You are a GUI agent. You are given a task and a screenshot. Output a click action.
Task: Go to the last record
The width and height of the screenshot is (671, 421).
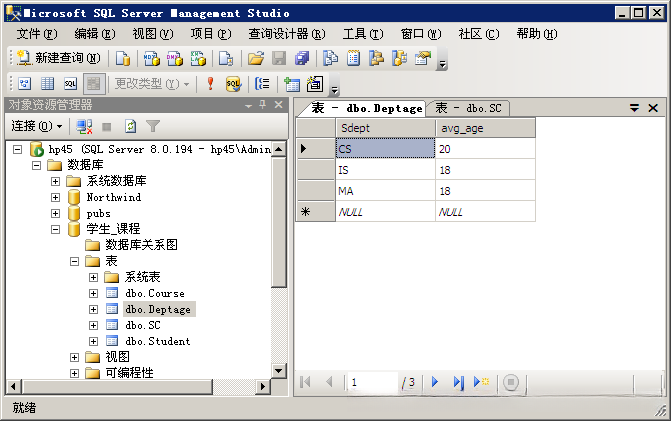tap(458, 382)
